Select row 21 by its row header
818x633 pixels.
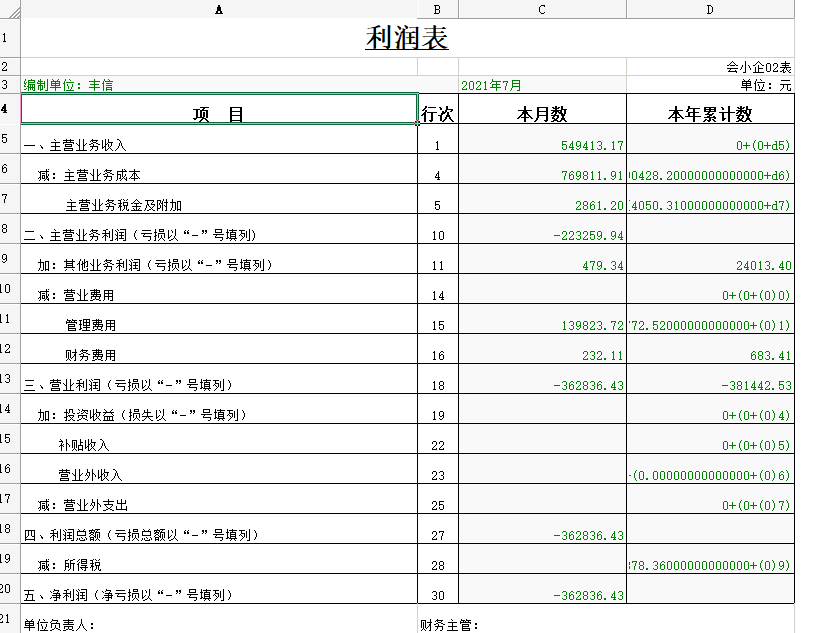(x=10, y=619)
